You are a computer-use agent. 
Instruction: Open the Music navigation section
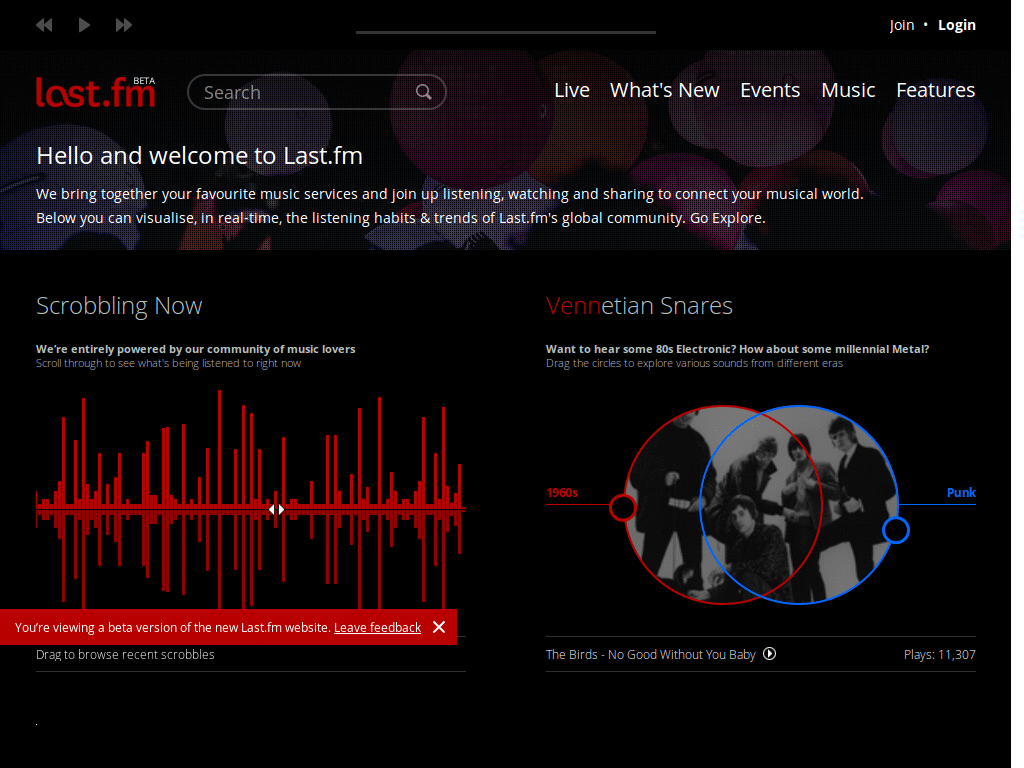(x=848, y=90)
